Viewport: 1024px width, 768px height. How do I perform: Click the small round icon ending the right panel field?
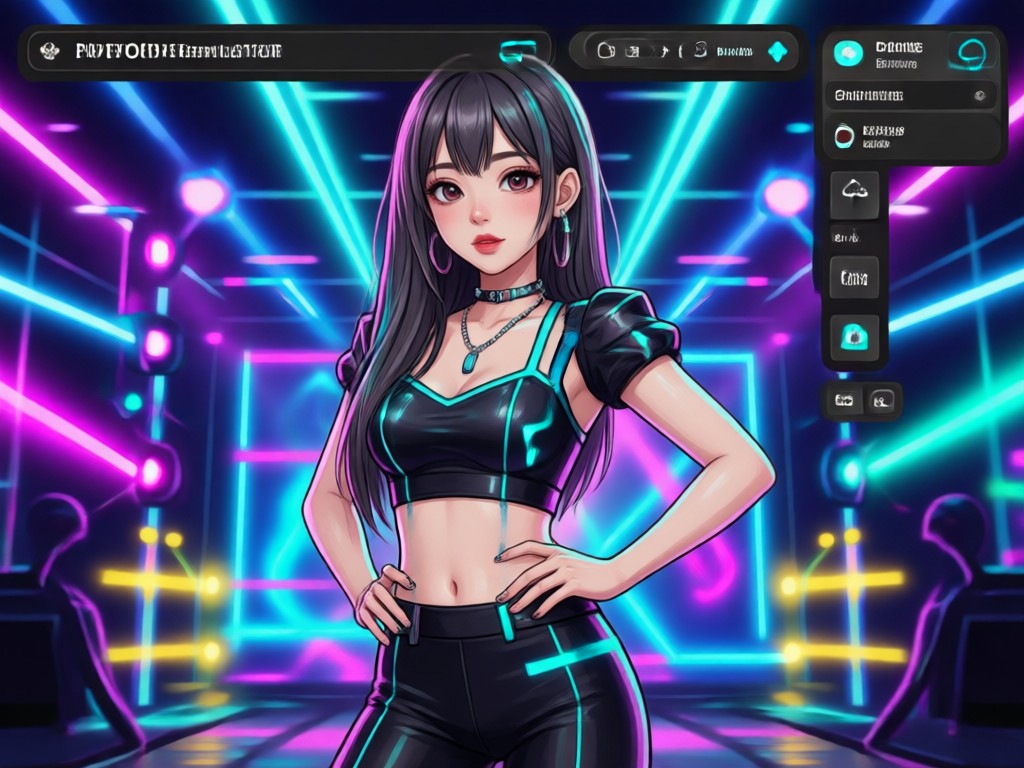(x=980, y=96)
